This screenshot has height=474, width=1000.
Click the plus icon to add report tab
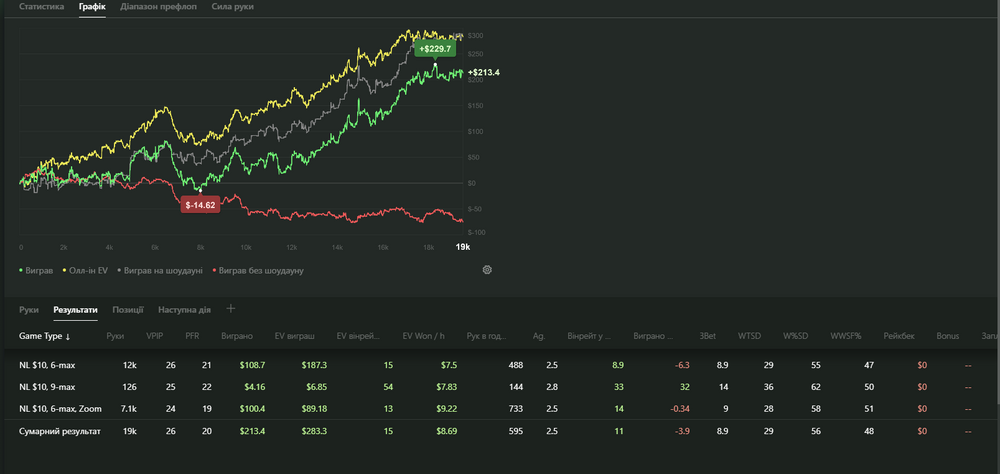point(231,309)
